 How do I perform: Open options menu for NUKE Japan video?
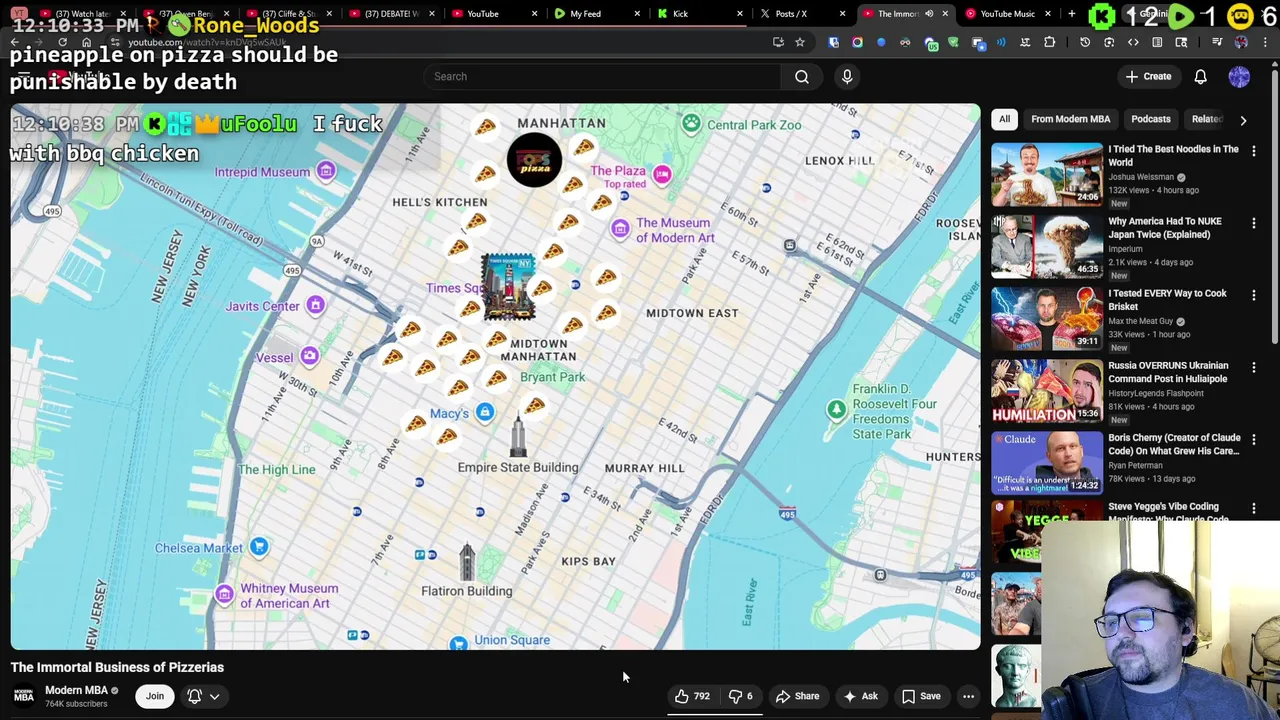coord(1253,223)
